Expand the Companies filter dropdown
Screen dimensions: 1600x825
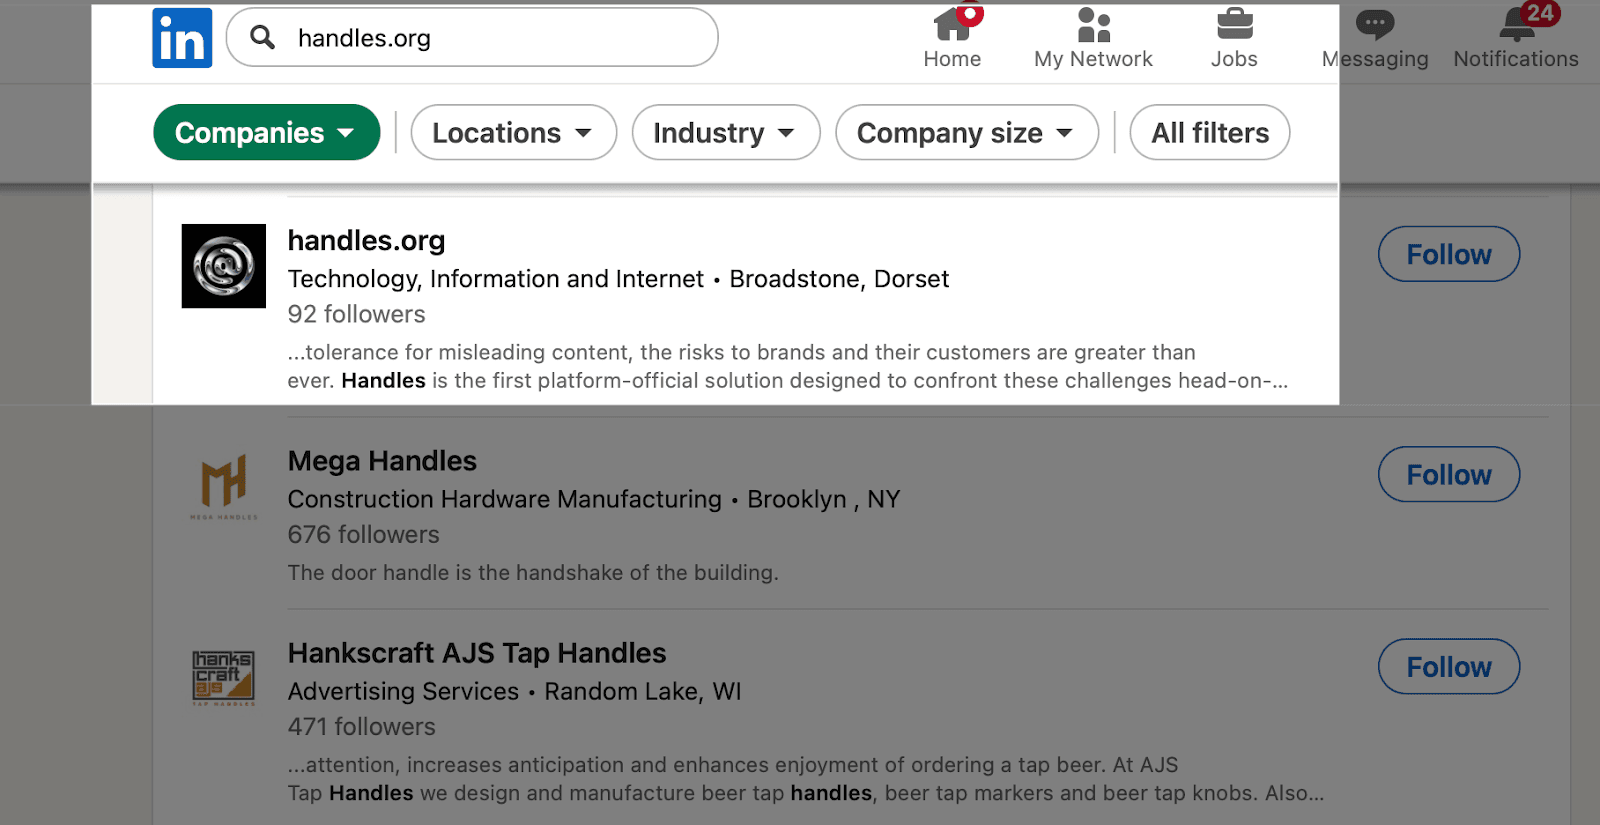point(266,132)
